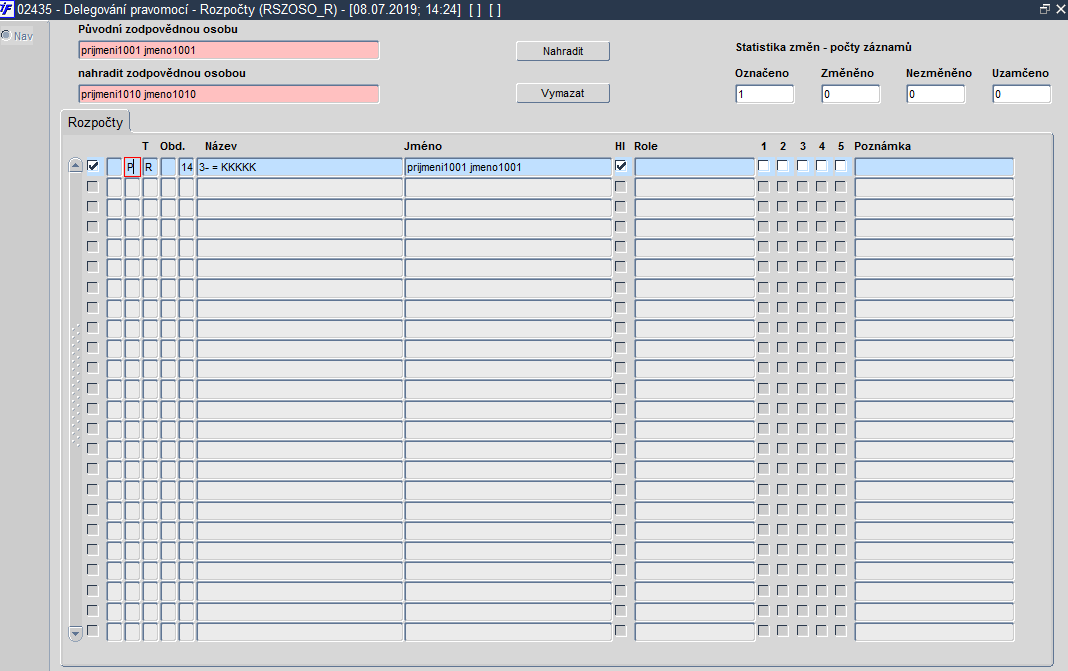
Task: Uncheck selection checkbox of KKKKK row
Action: (x=93, y=166)
